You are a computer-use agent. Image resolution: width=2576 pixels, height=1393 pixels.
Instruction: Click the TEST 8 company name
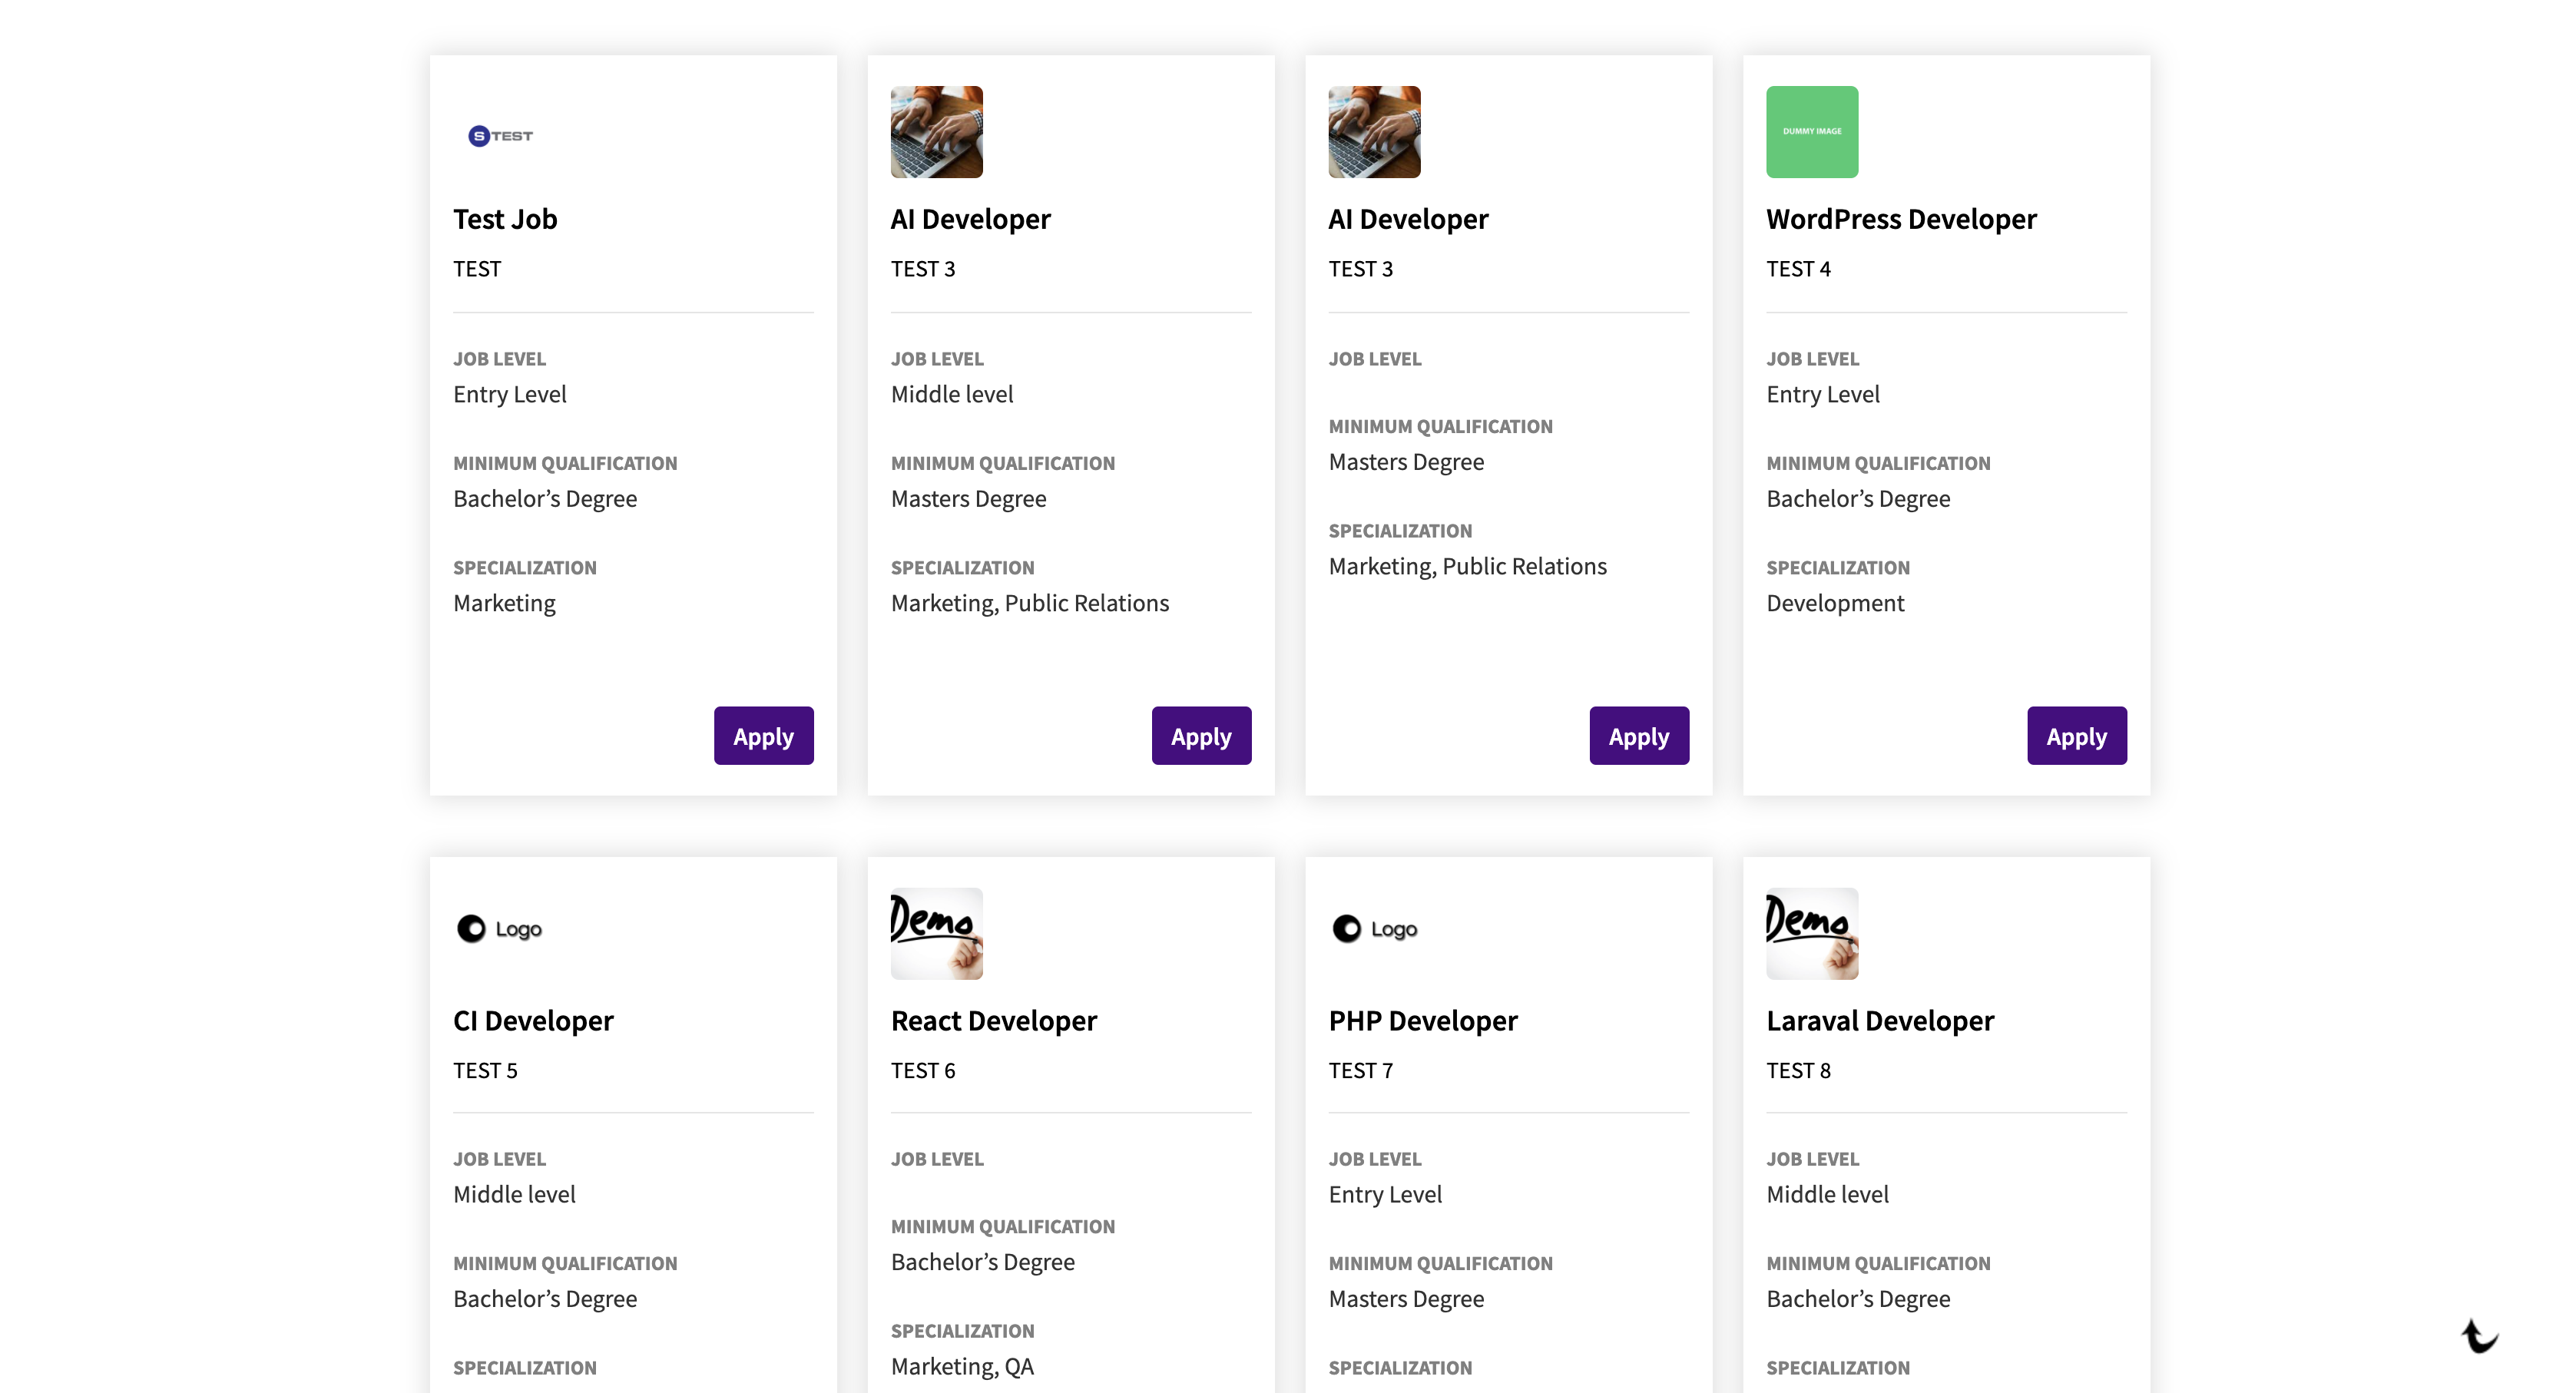click(1797, 1071)
